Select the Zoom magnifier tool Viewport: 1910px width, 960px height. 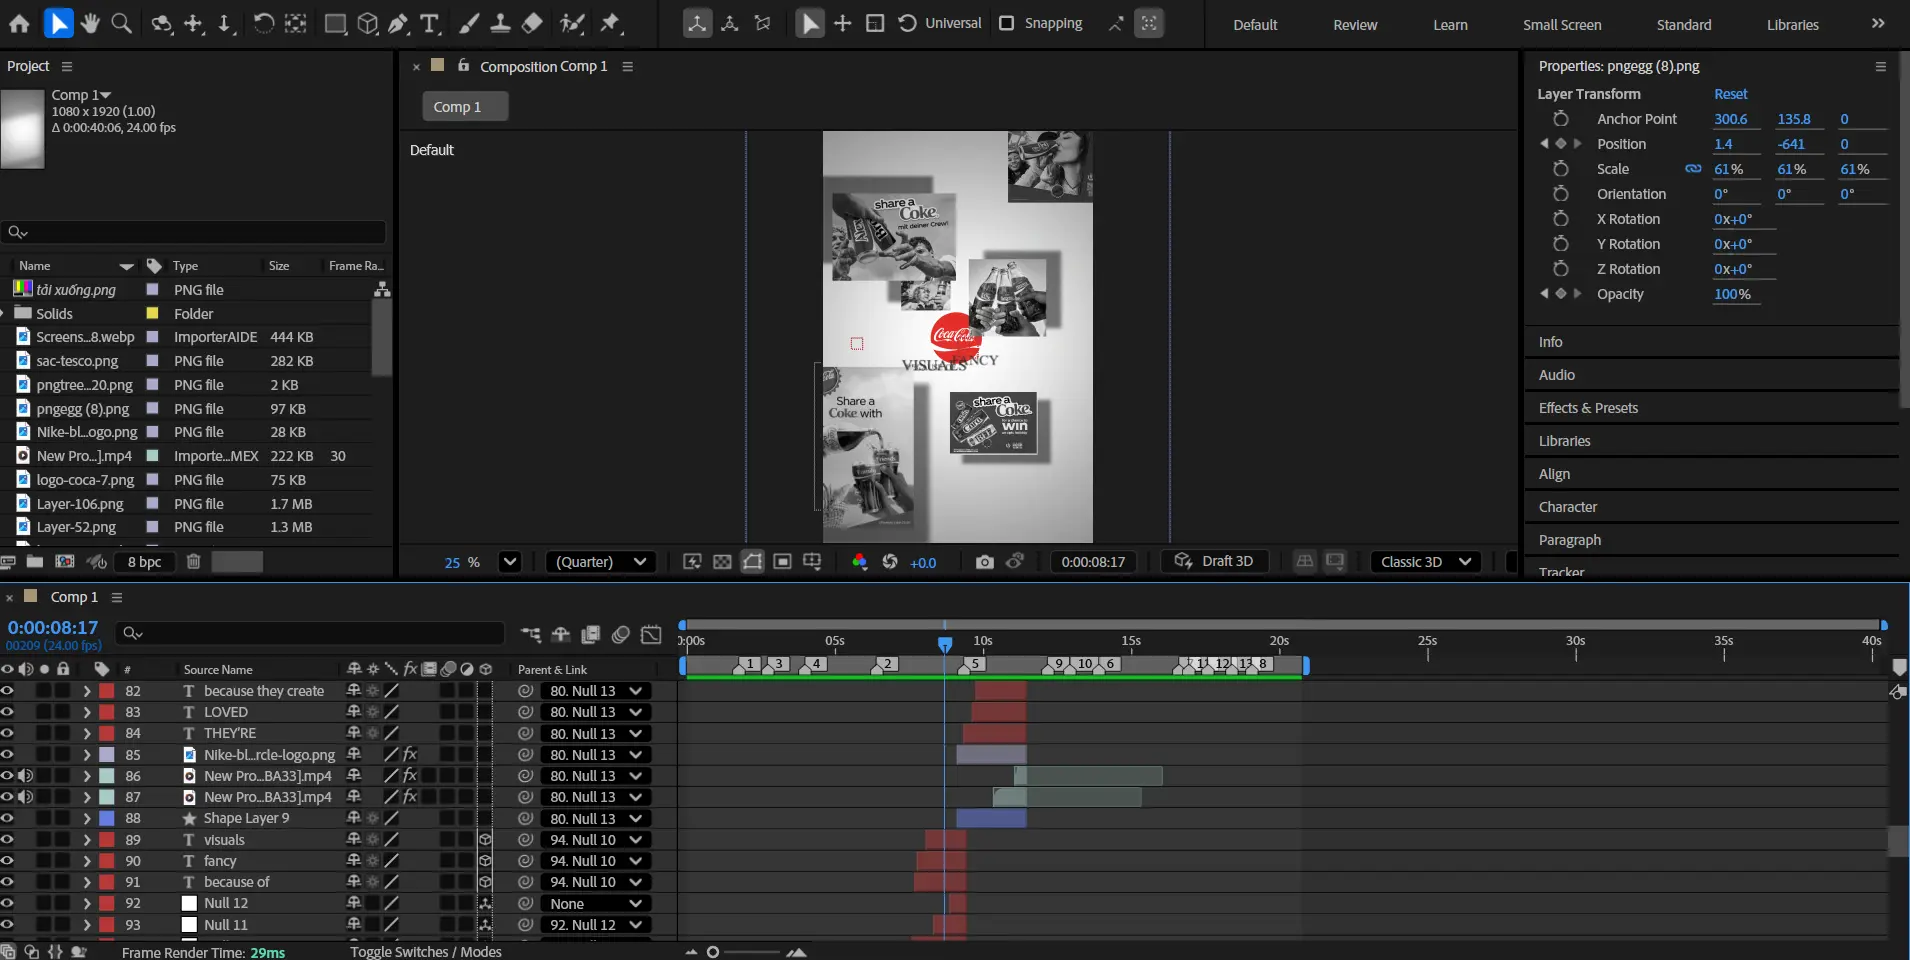tap(121, 23)
